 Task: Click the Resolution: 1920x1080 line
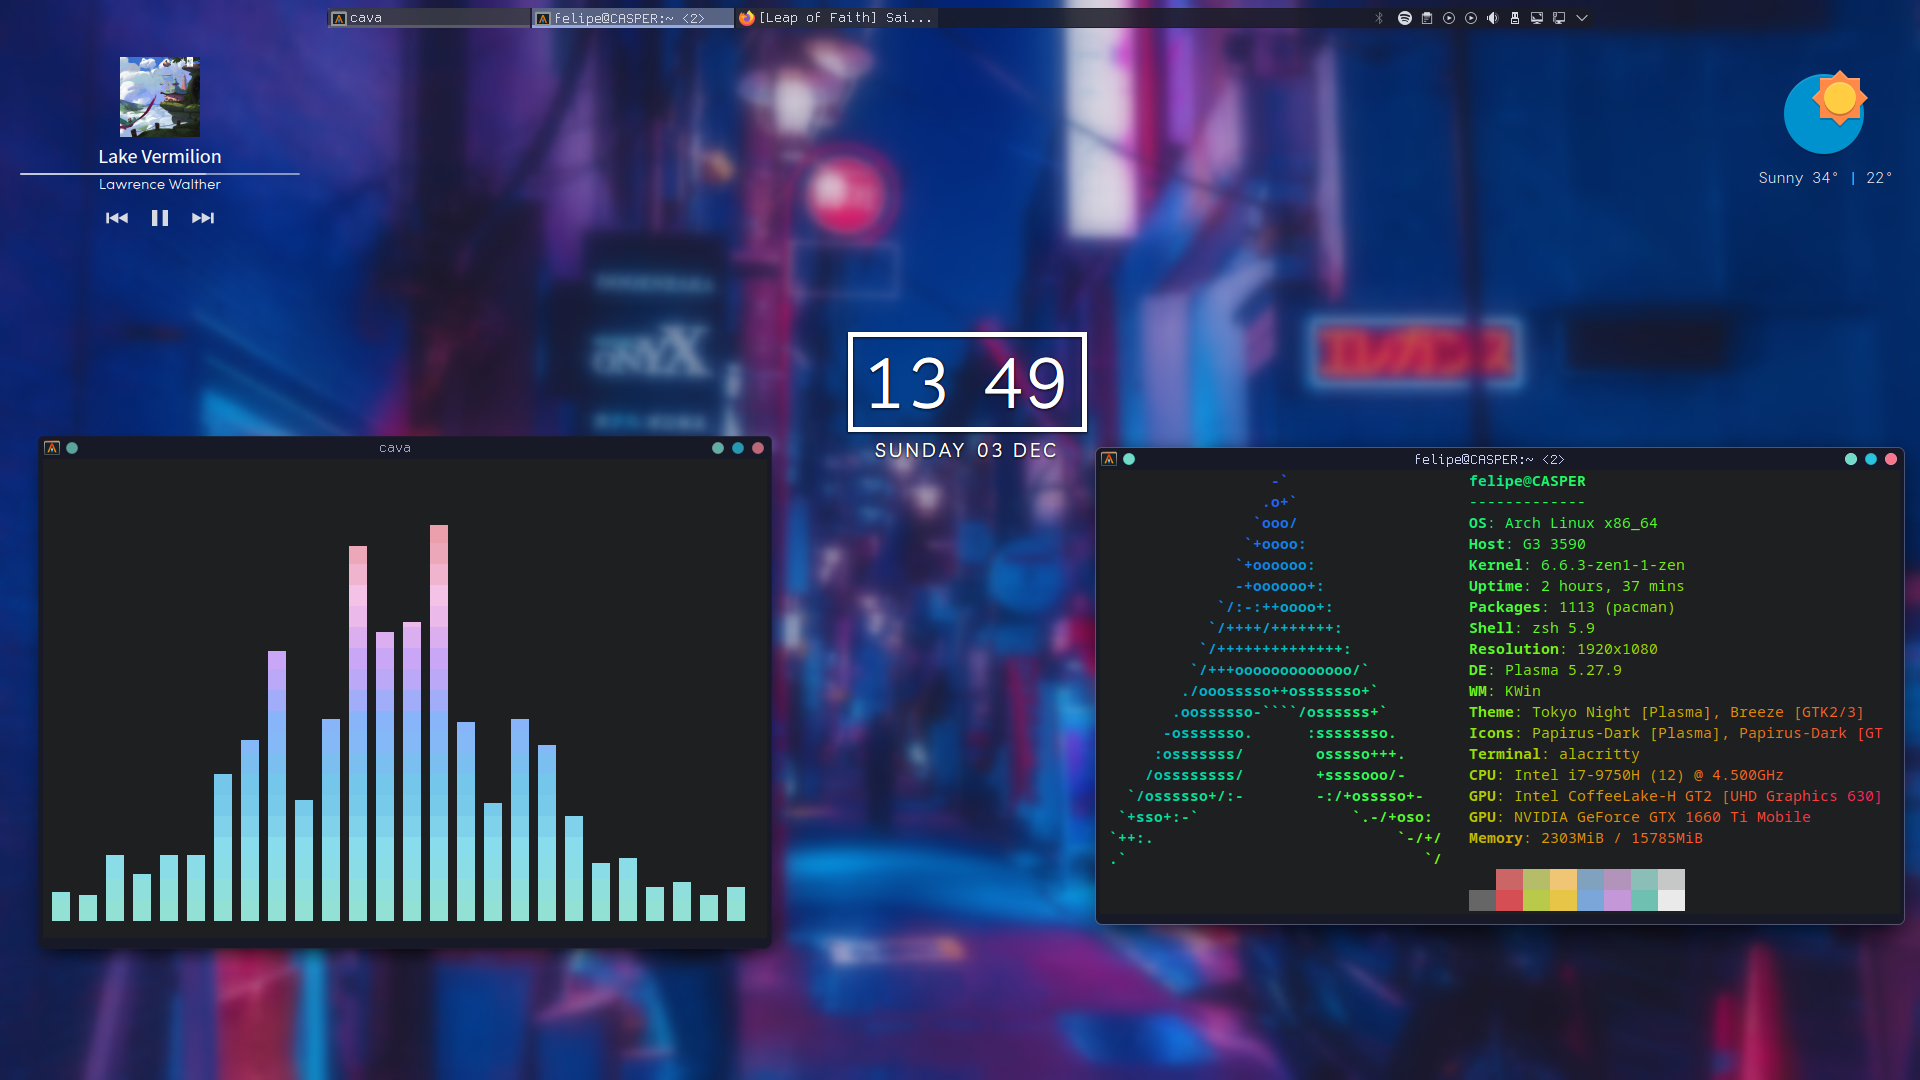(1563, 649)
